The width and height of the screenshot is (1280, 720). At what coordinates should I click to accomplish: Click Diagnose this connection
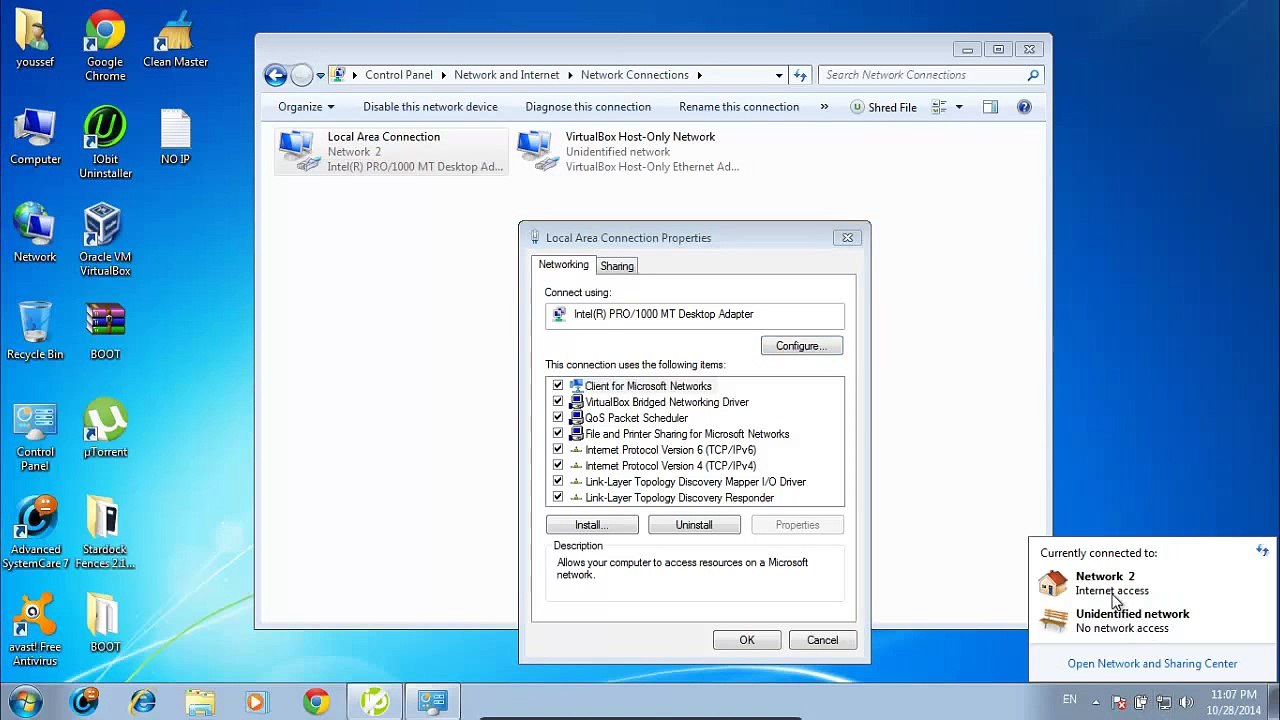[x=588, y=107]
